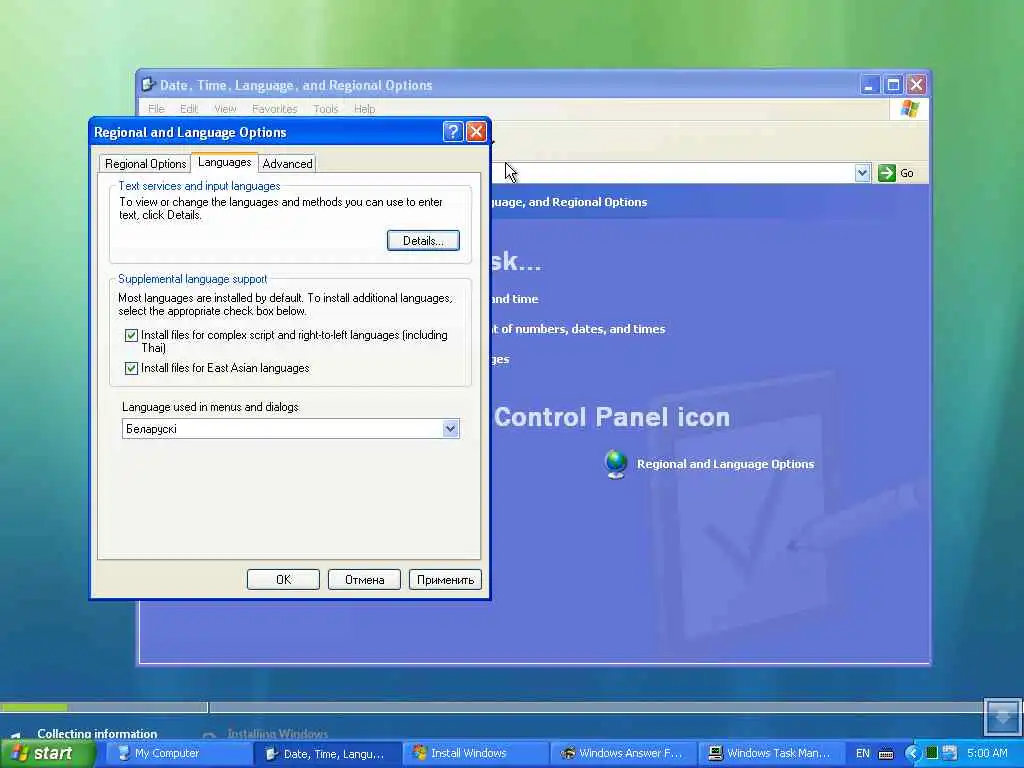Click the Details... button
This screenshot has height=768, width=1024.
click(x=423, y=240)
